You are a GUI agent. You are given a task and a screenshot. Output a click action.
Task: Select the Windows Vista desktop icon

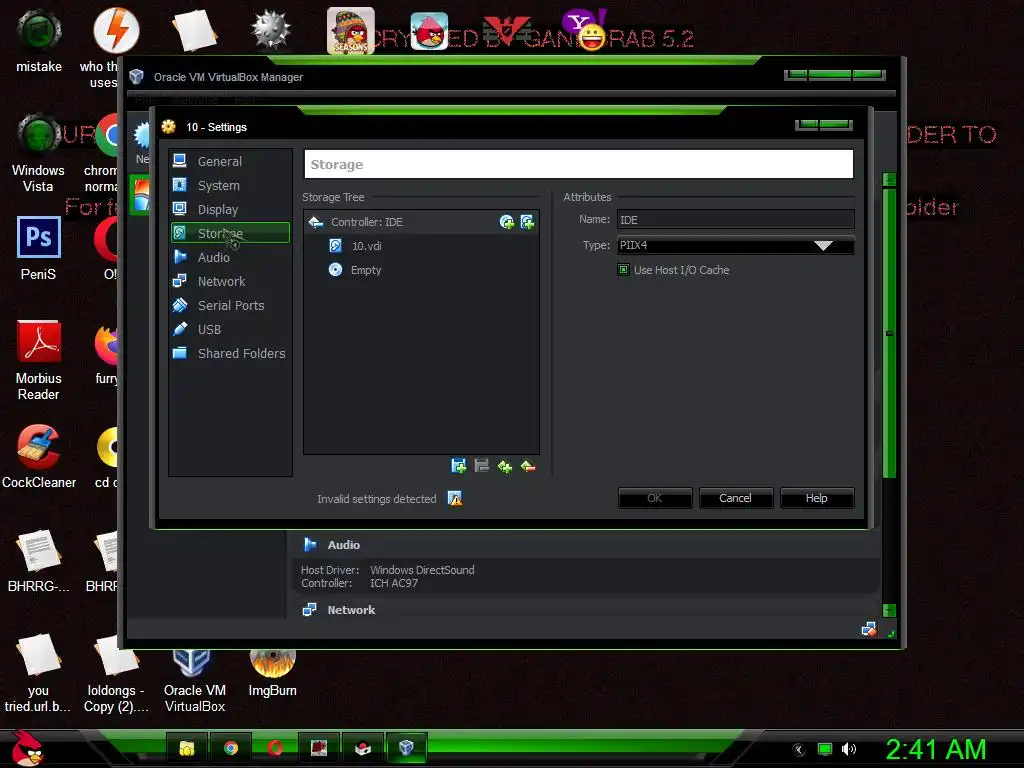39,153
